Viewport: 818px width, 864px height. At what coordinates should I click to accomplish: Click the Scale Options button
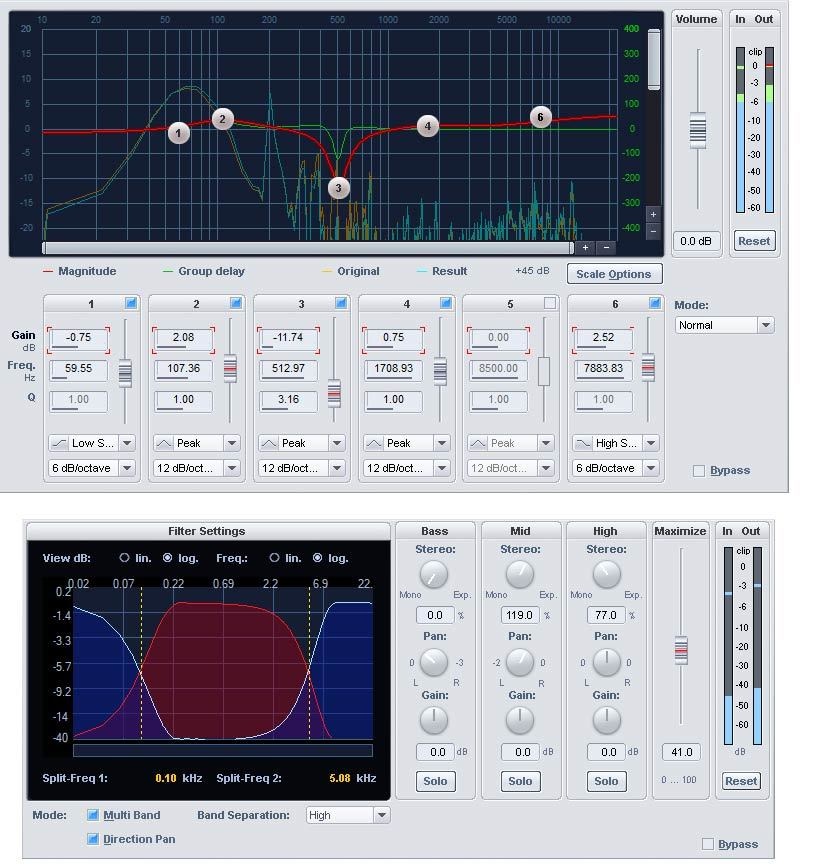pos(614,274)
